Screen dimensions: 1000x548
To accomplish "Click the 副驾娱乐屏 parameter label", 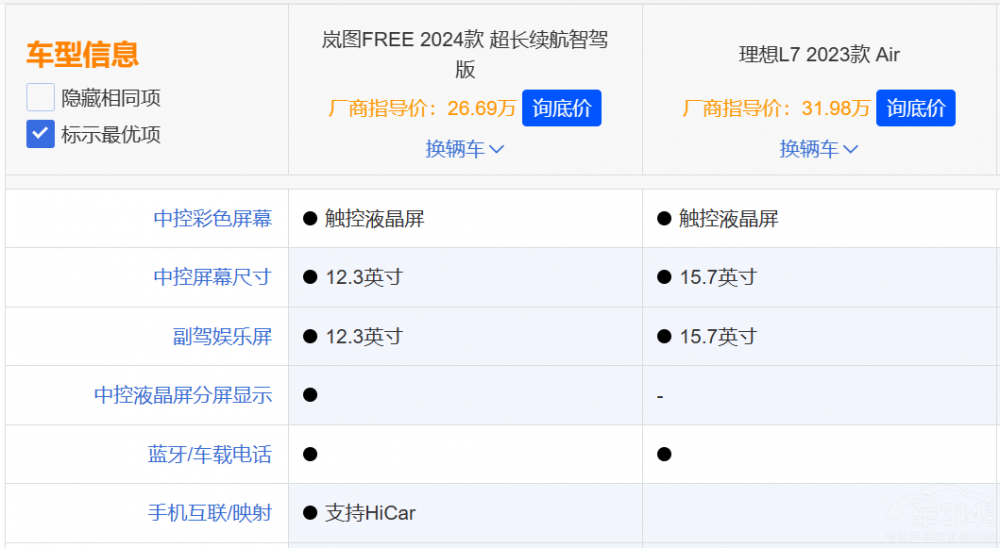I will [x=222, y=336].
